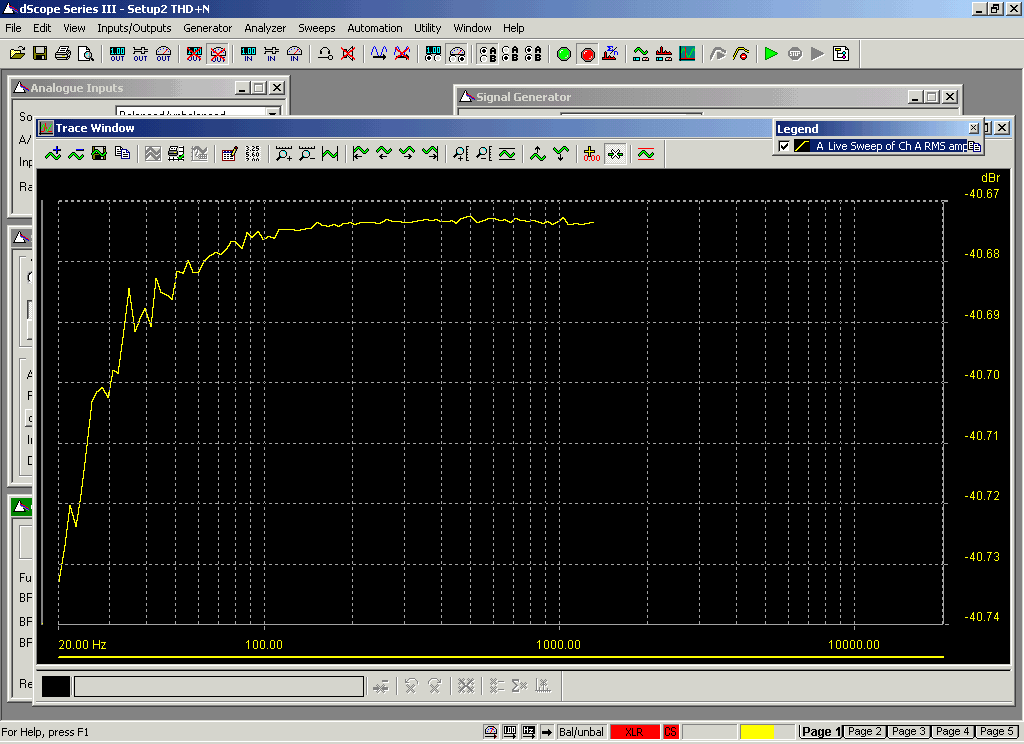
Task: Remove trace with the wave minus icon
Action: pyautogui.click(x=76, y=154)
